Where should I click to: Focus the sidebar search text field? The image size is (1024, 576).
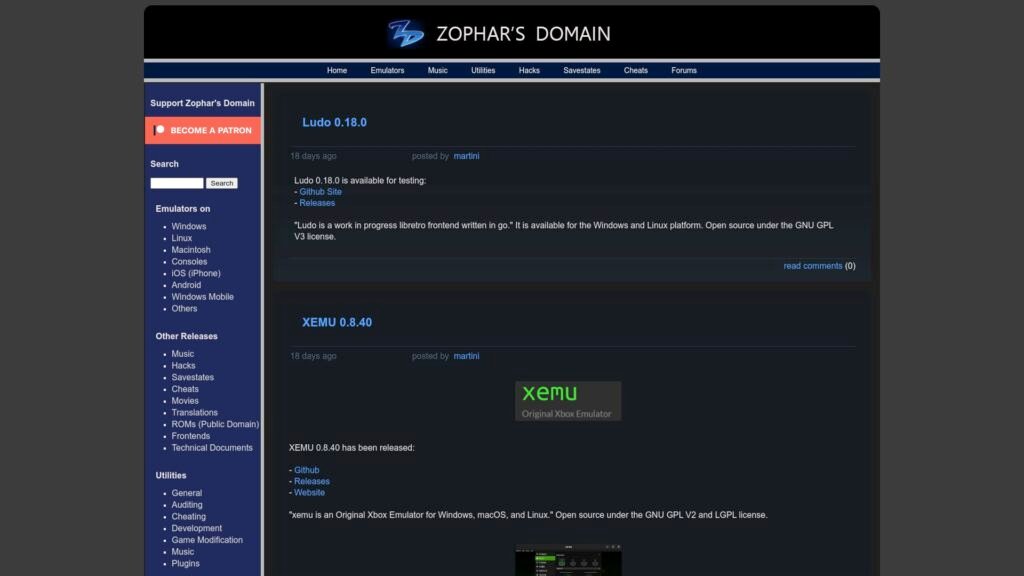coord(177,184)
